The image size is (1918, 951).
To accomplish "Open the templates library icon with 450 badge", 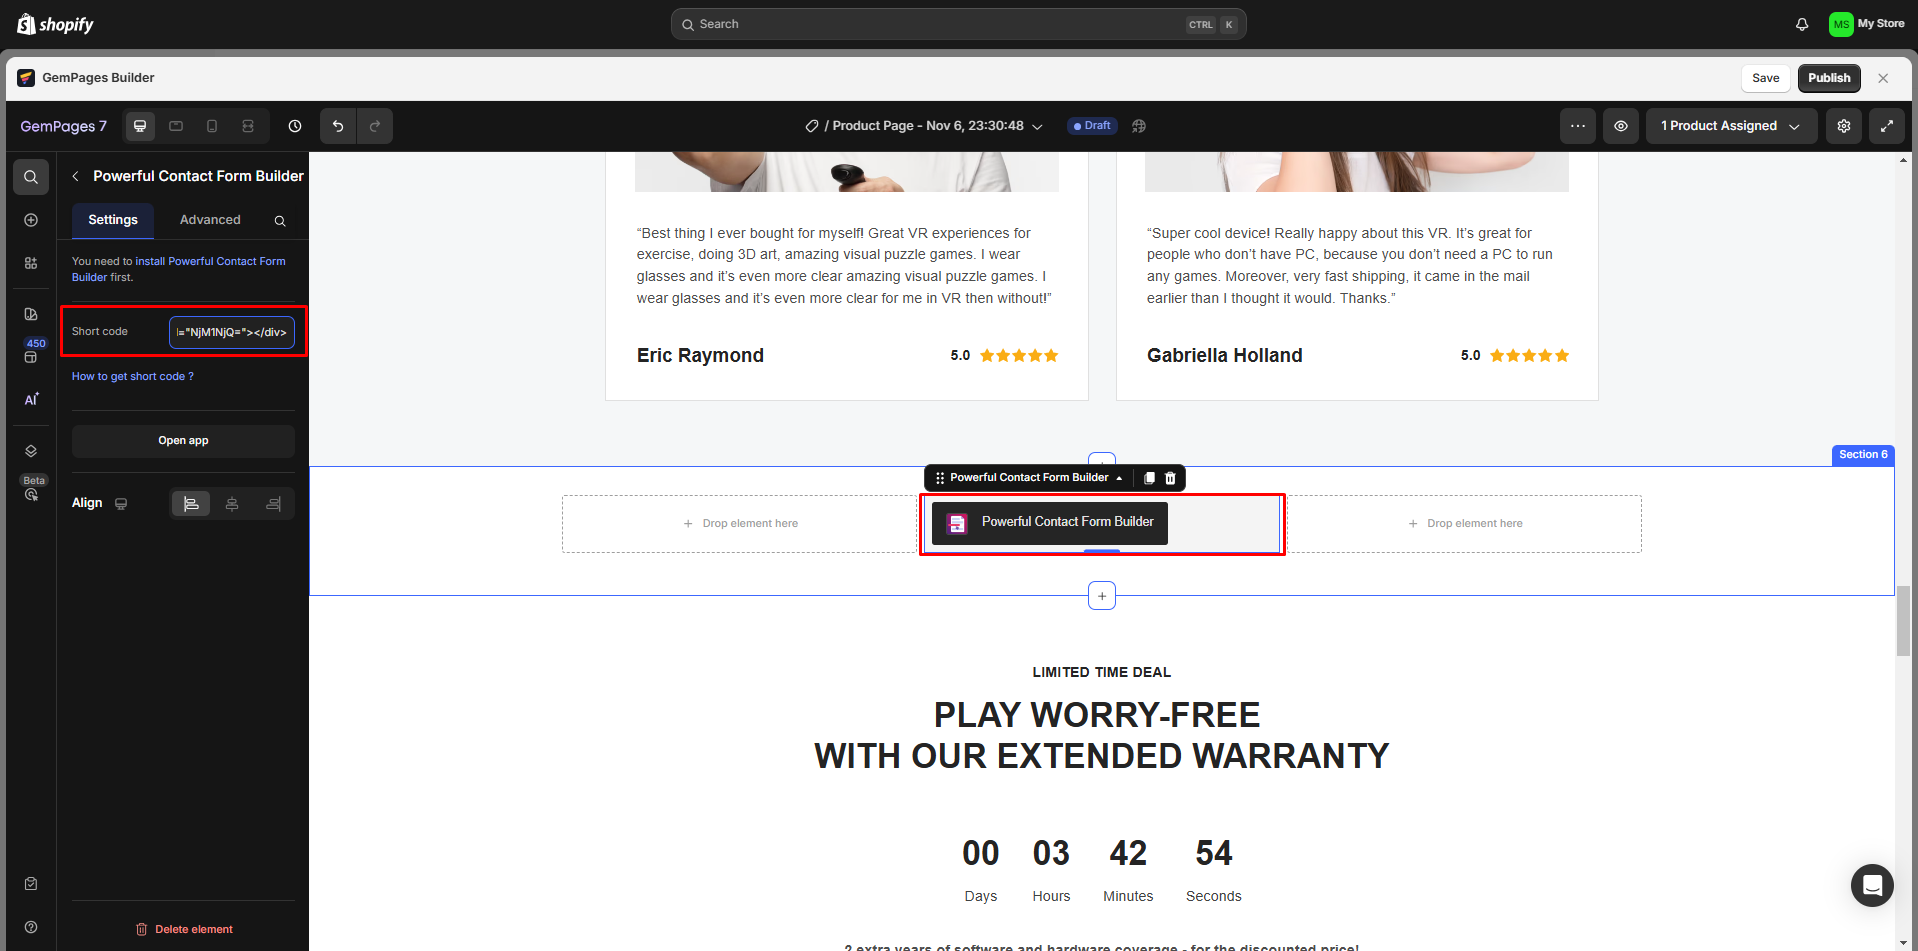I will coord(31,352).
